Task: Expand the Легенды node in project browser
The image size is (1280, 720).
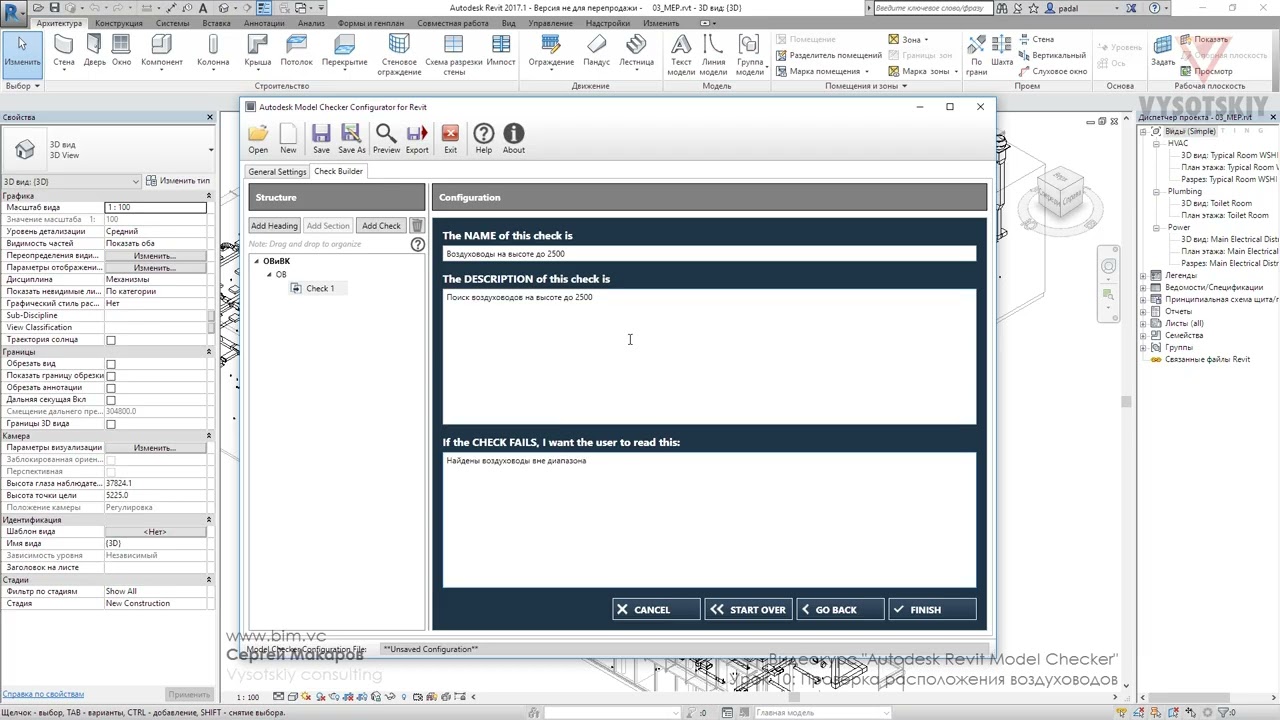Action: 1143,275
